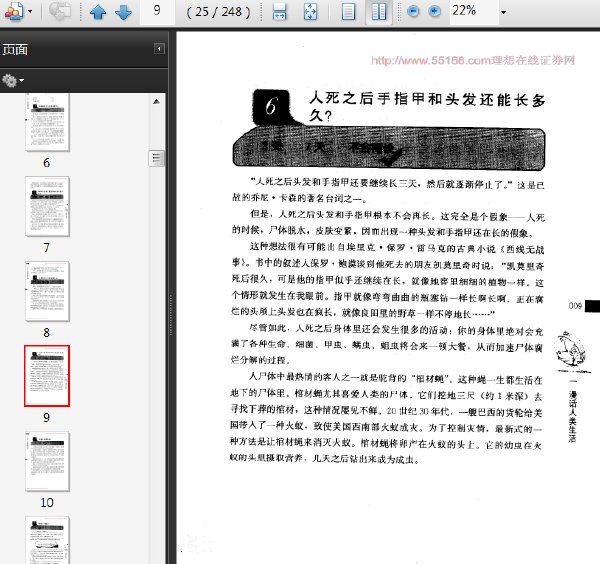Open its dropdown arrow

click(x=30, y=11)
